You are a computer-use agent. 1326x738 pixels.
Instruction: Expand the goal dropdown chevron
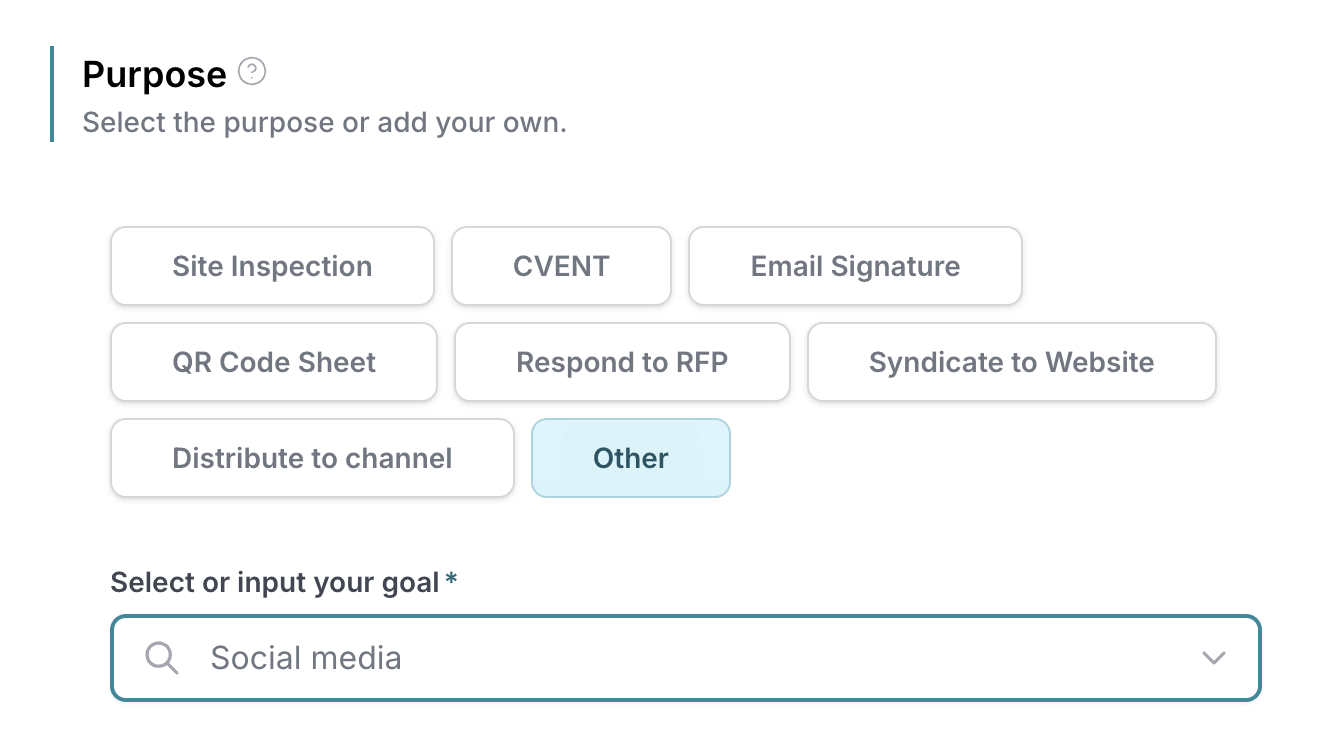coord(1213,658)
